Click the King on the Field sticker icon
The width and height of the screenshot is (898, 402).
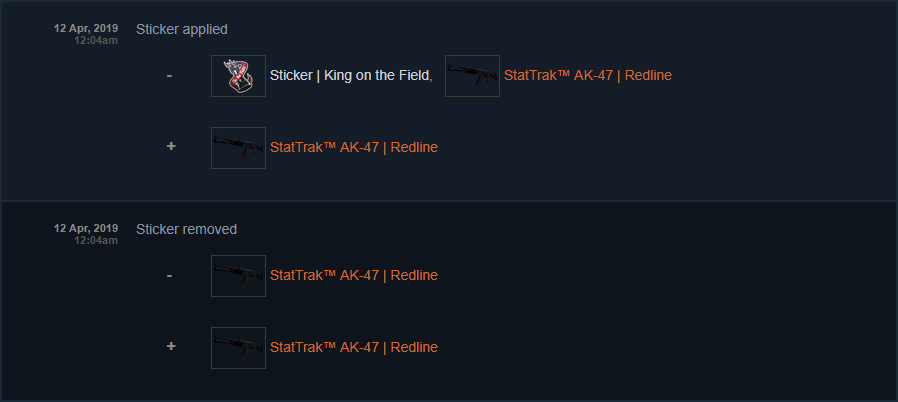[x=238, y=76]
